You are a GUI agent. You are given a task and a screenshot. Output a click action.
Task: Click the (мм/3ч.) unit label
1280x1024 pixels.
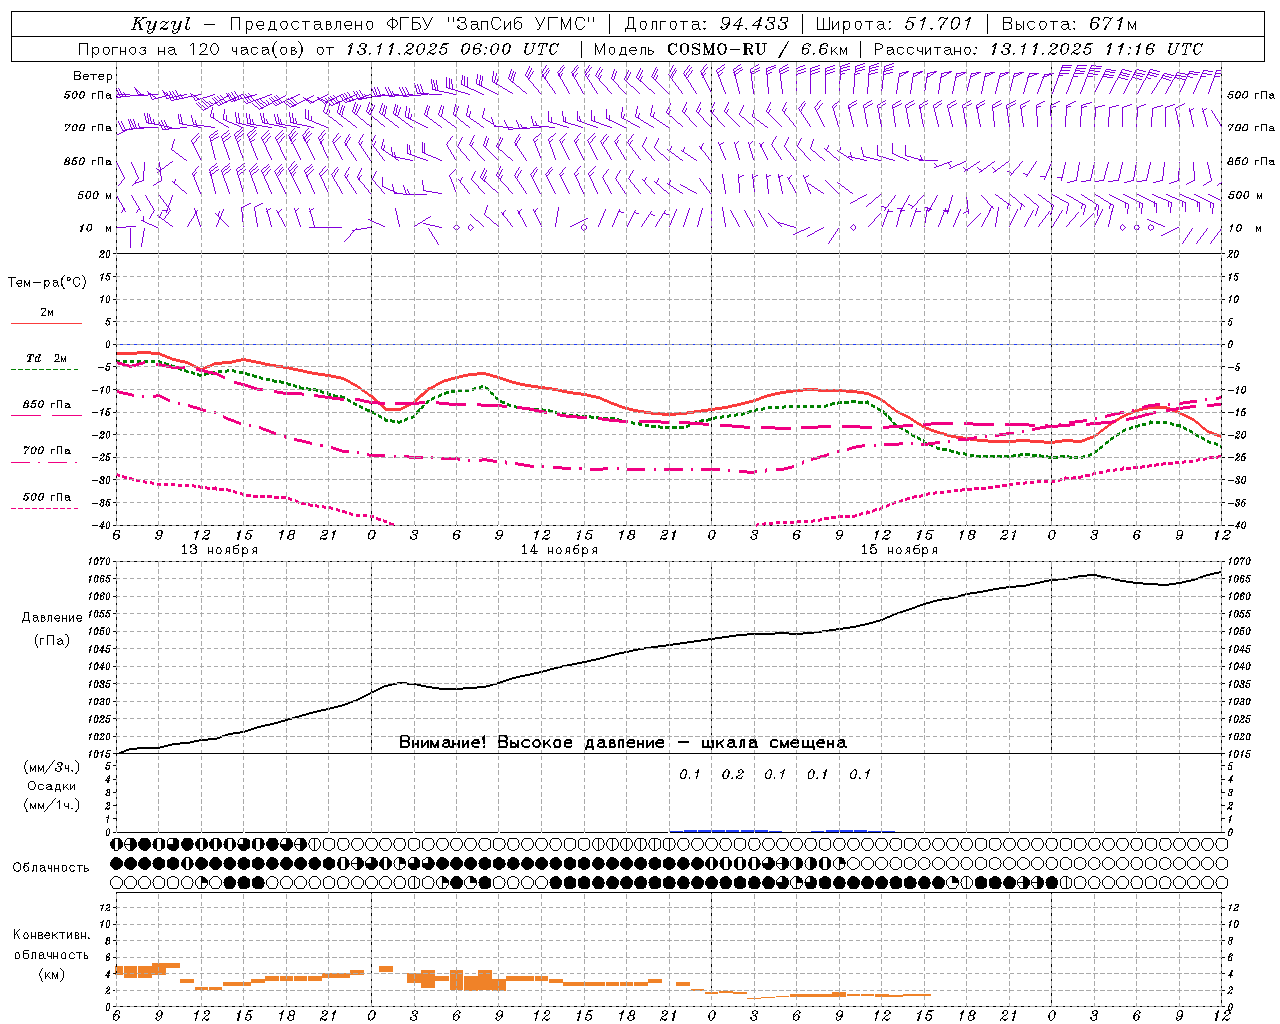tap(52, 768)
